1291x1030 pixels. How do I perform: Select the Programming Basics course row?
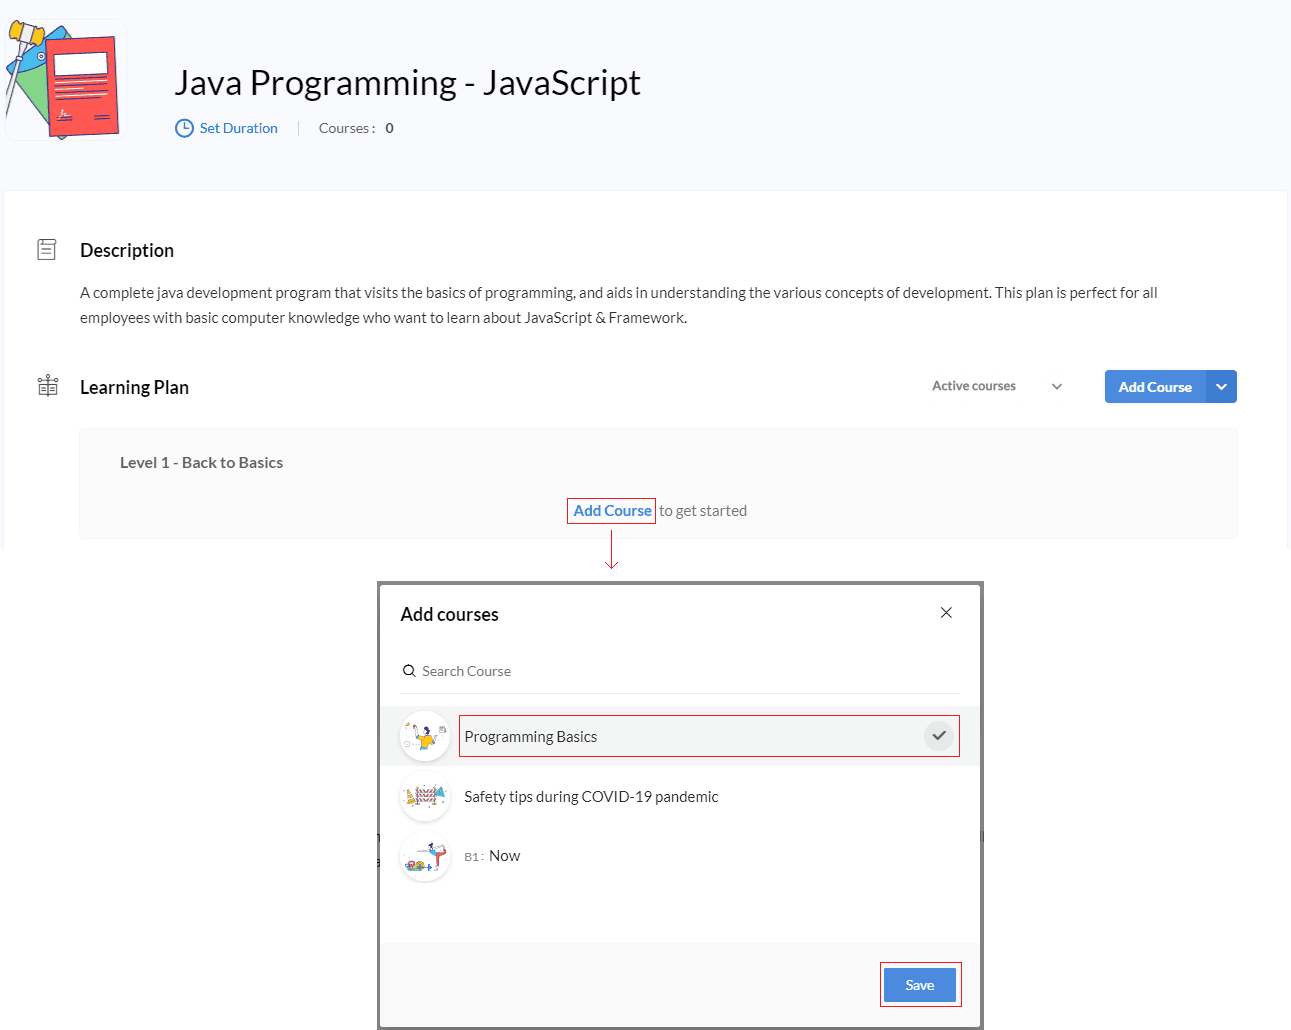click(x=680, y=736)
